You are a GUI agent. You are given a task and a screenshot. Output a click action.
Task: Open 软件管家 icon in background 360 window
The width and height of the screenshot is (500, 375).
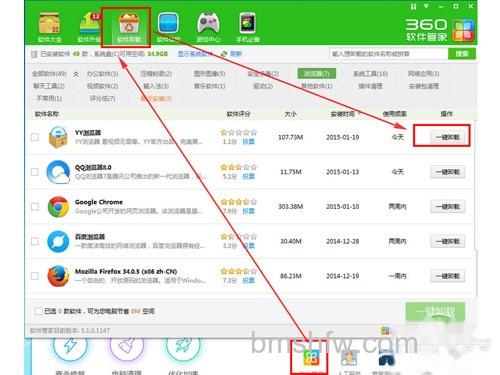(311, 357)
